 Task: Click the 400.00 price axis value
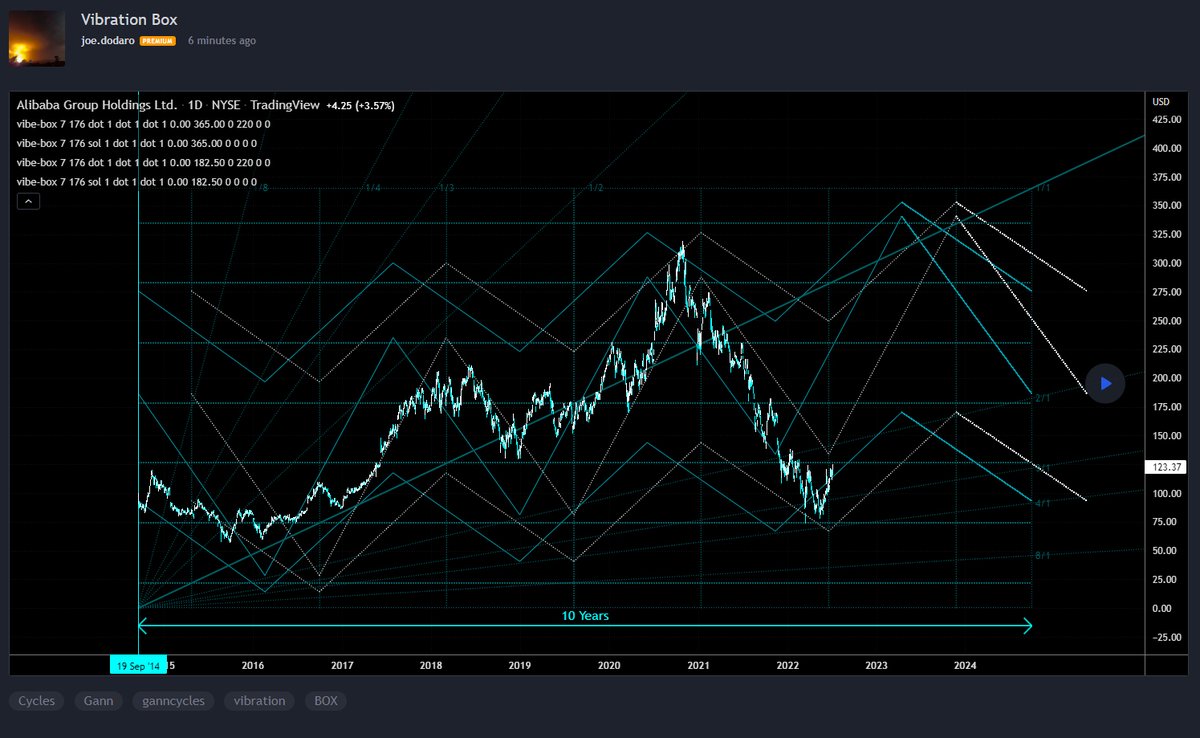click(1167, 148)
